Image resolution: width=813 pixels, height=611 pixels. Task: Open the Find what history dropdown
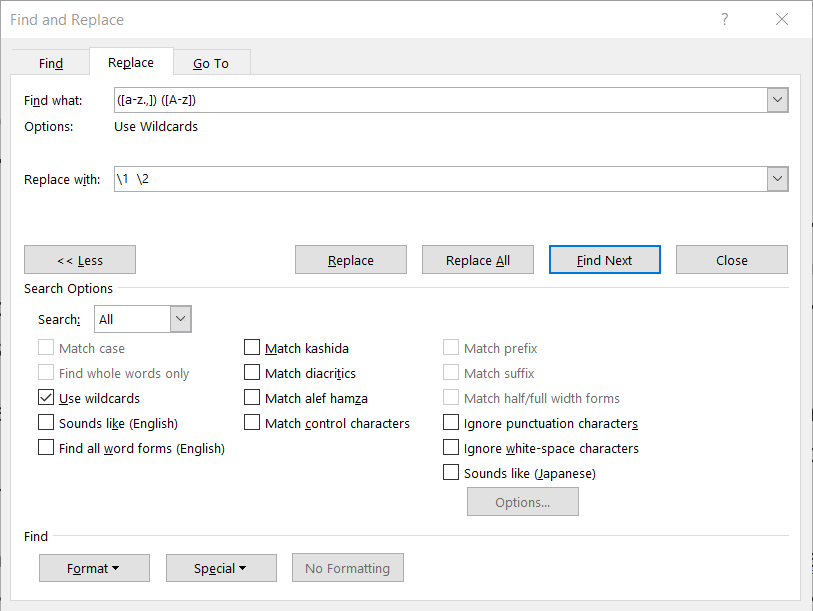pos(777,99)
